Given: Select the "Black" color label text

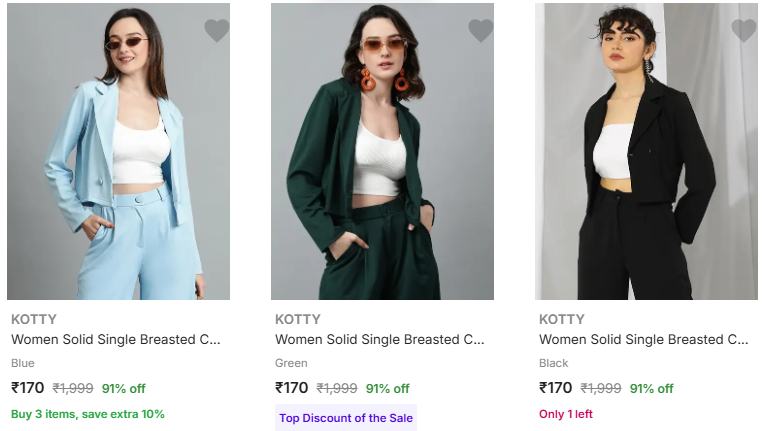Looking at the screenshot, I should click(x=553, y=363).
